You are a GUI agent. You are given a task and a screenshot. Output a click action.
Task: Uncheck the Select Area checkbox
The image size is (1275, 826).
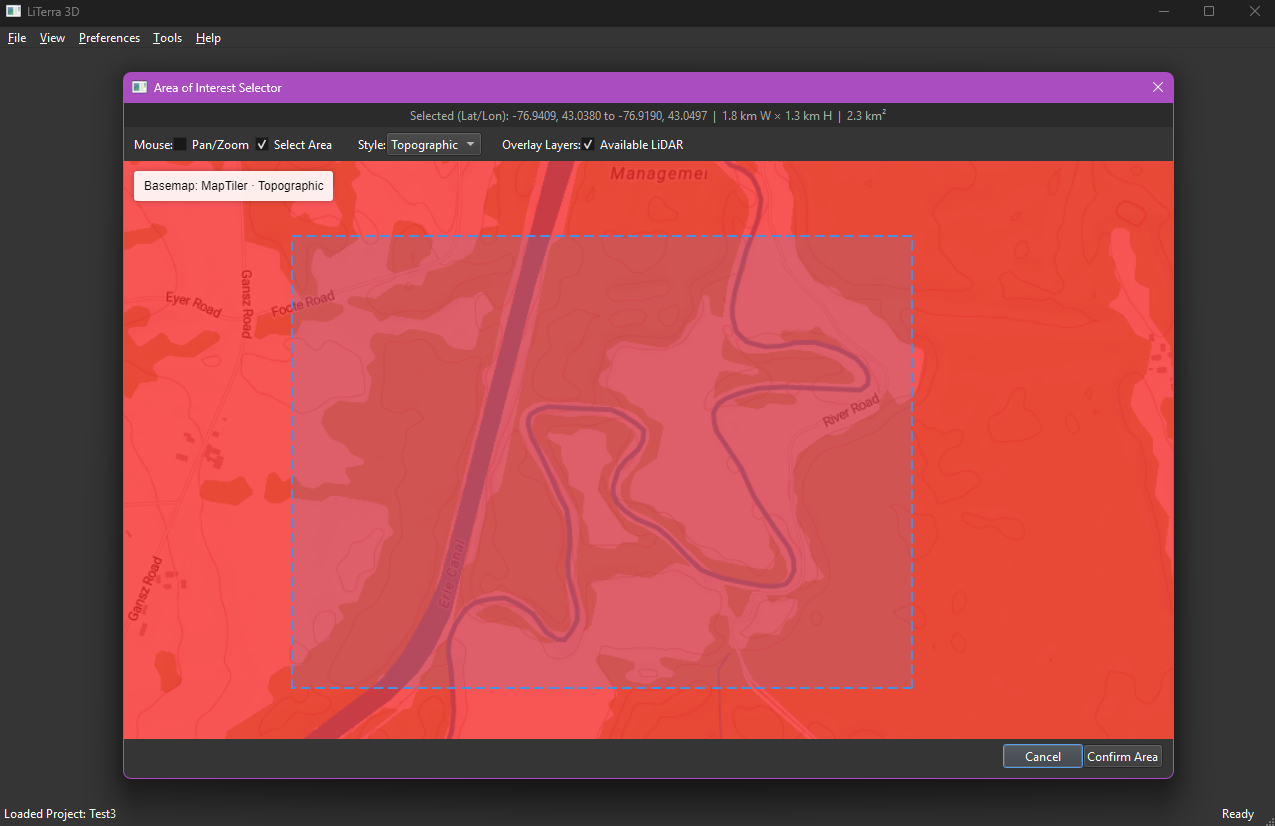(262, 144)
